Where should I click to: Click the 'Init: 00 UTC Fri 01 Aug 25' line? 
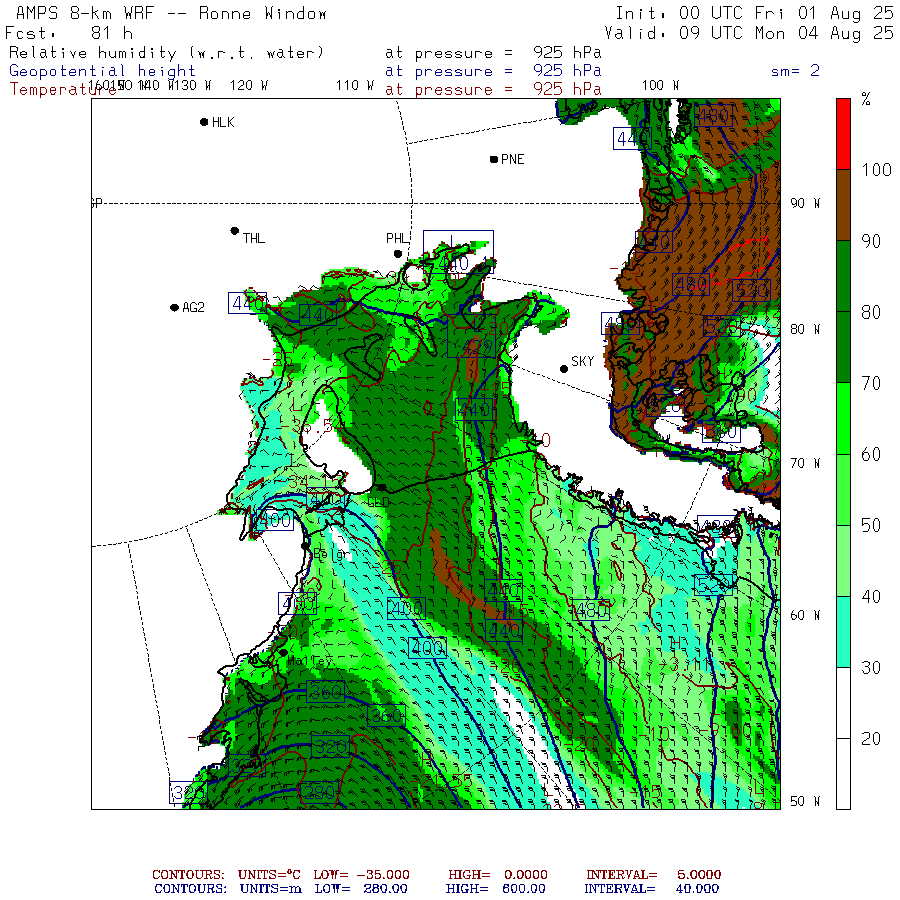[754, 13]
